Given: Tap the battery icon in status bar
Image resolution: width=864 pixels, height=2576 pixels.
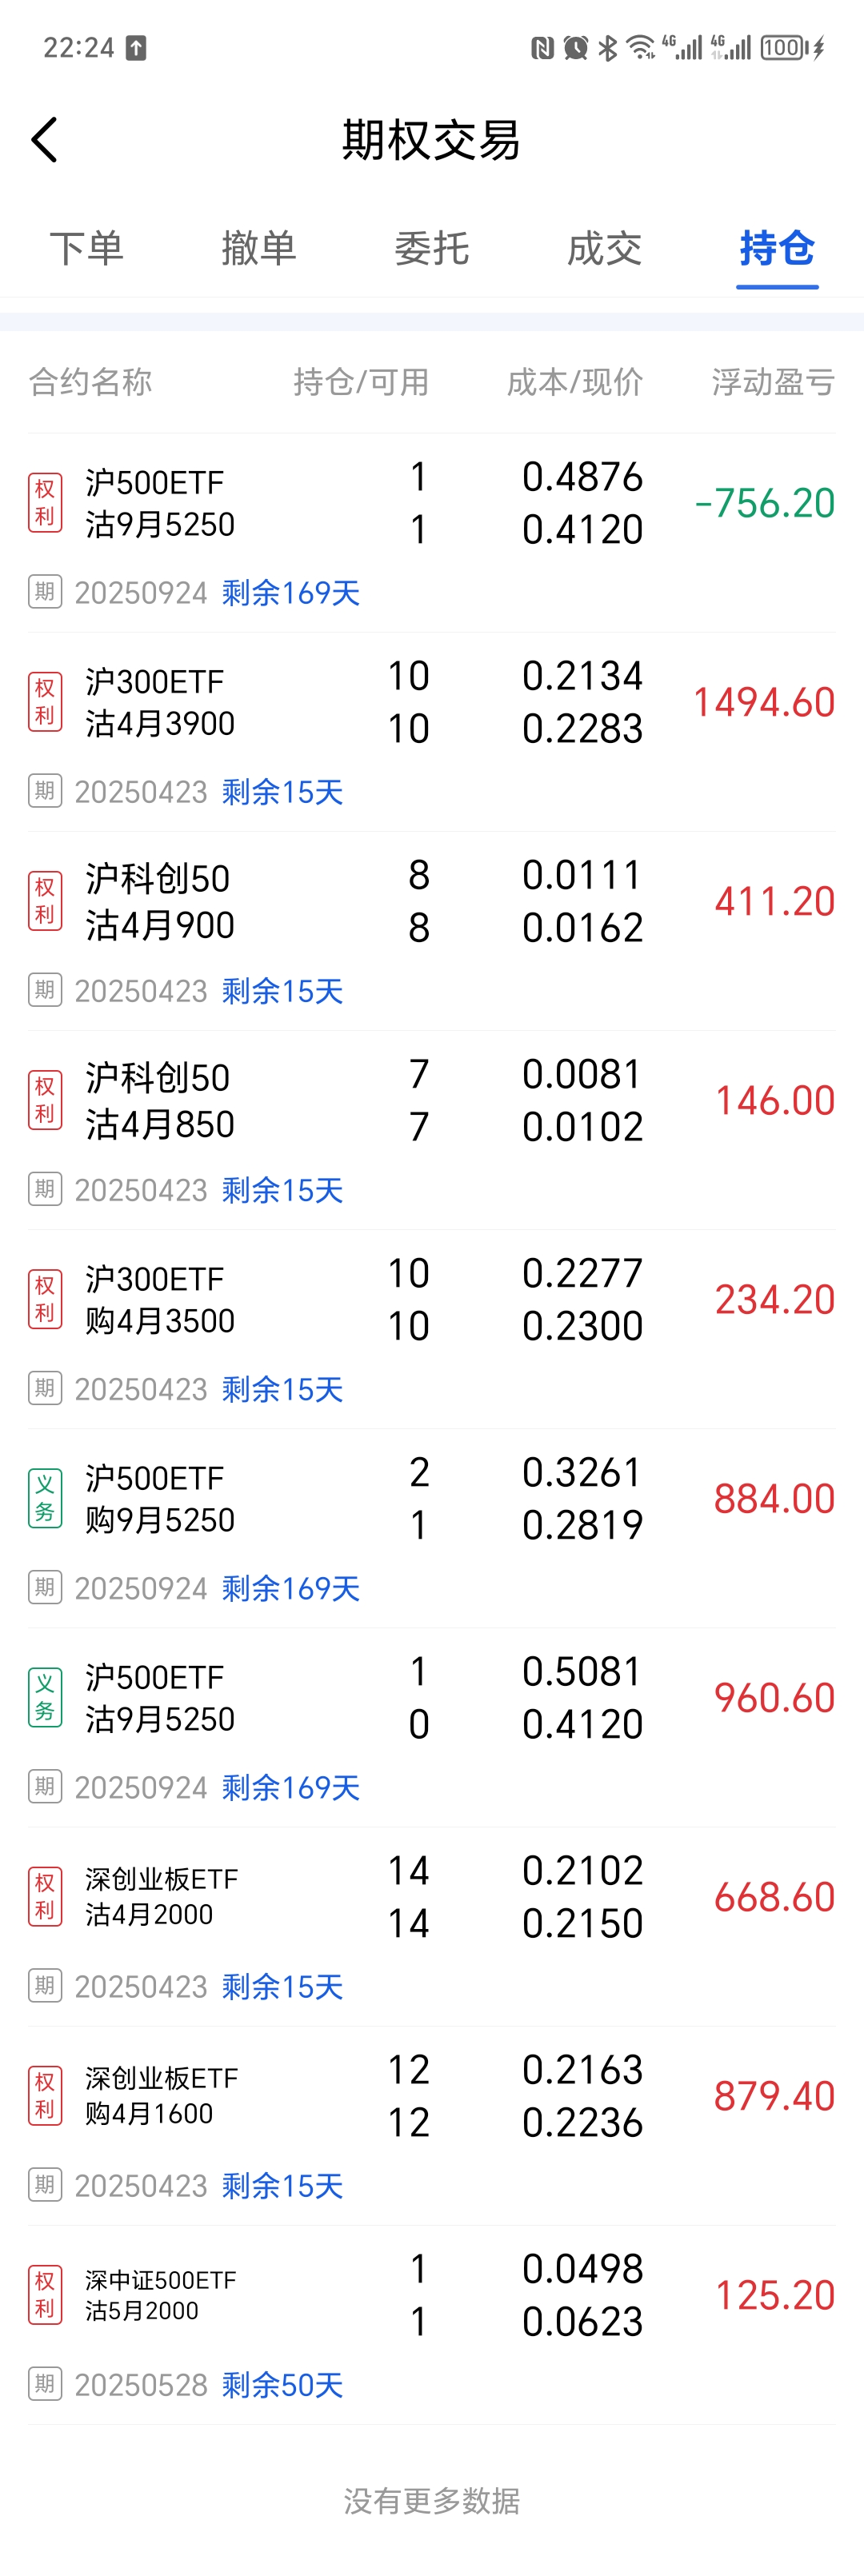Looking at the screenshot, I should coord(785,47).
